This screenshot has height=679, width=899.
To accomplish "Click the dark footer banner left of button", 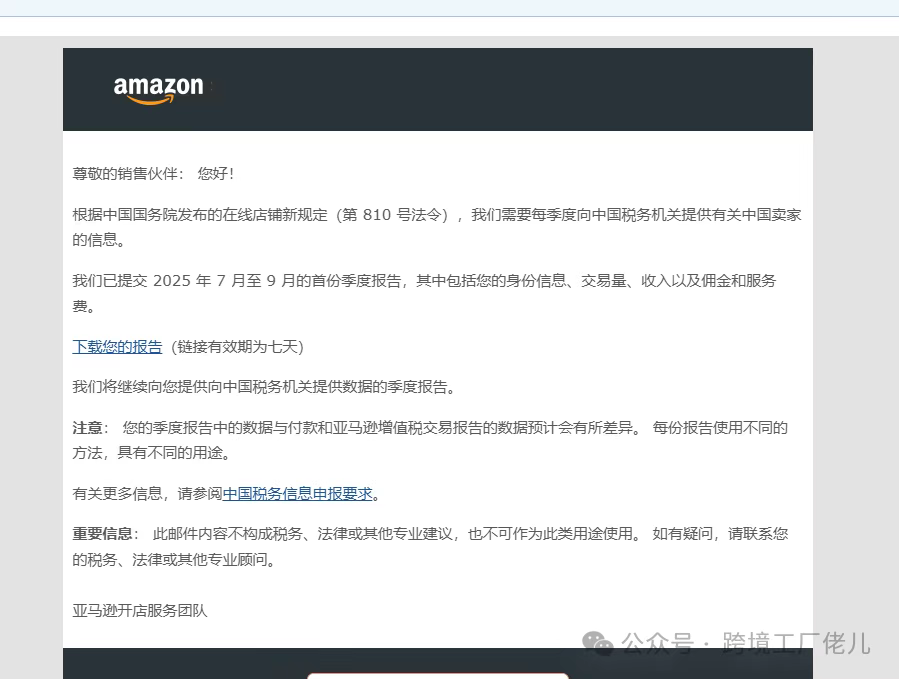I will pyautogui.click(x=180, y=663).
